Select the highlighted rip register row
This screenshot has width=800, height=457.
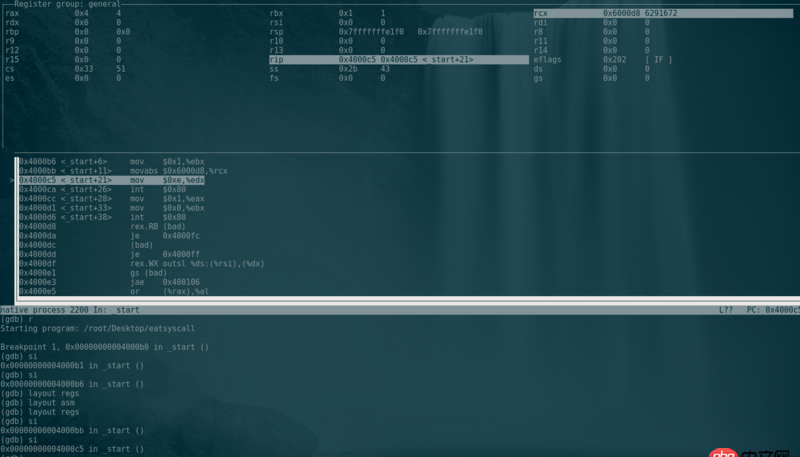tap(399, 60)
